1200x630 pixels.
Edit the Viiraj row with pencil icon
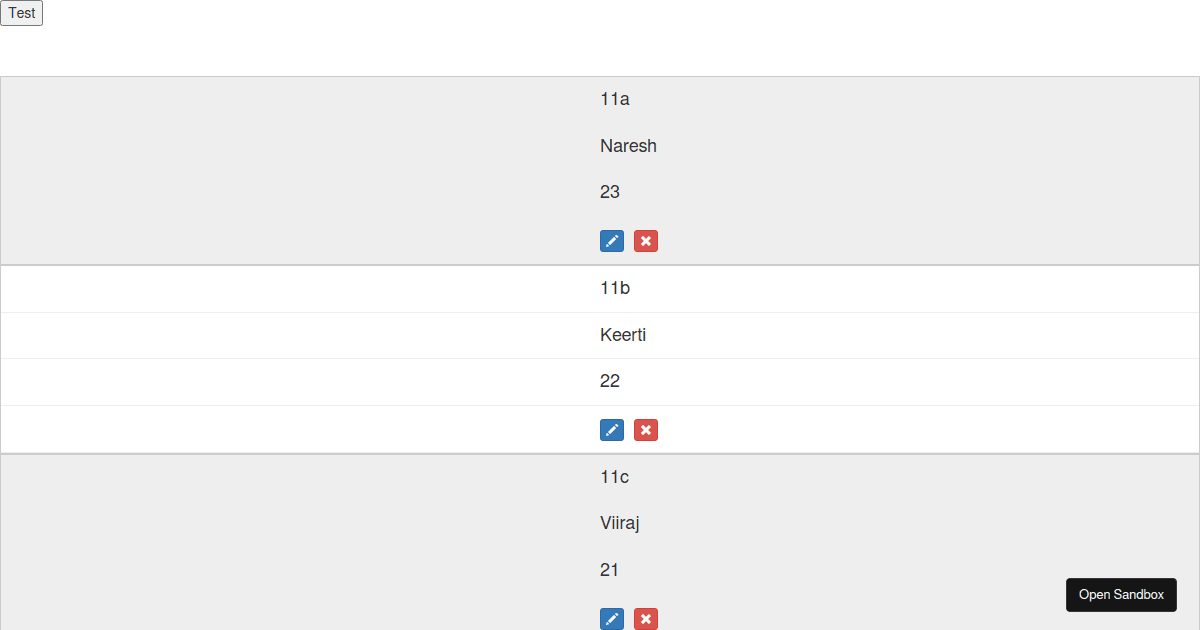coord(612,619)
